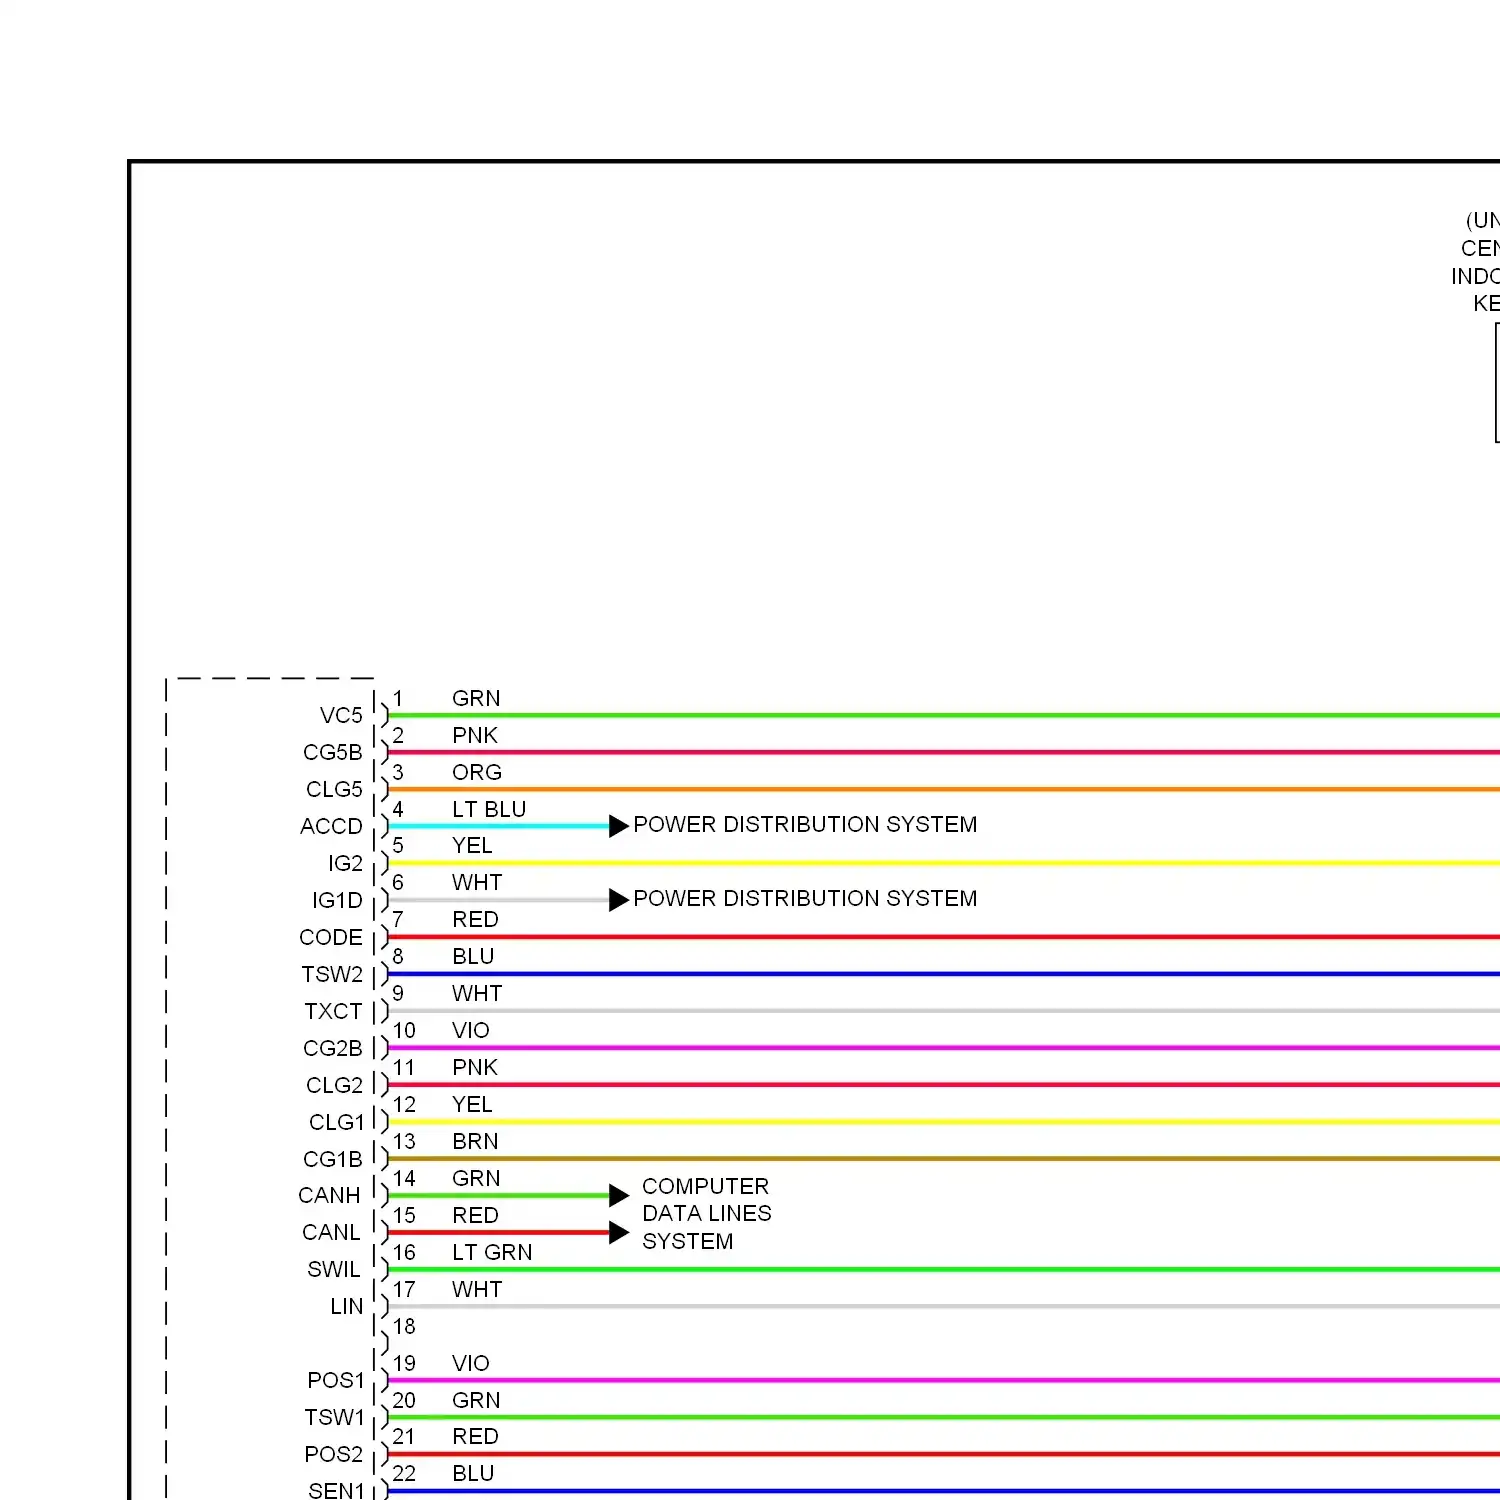Image resolution: width=1500 pixels, height=1500 pixels.
Task: Select the POS1 terminal label
Action: coord(336,1381)
